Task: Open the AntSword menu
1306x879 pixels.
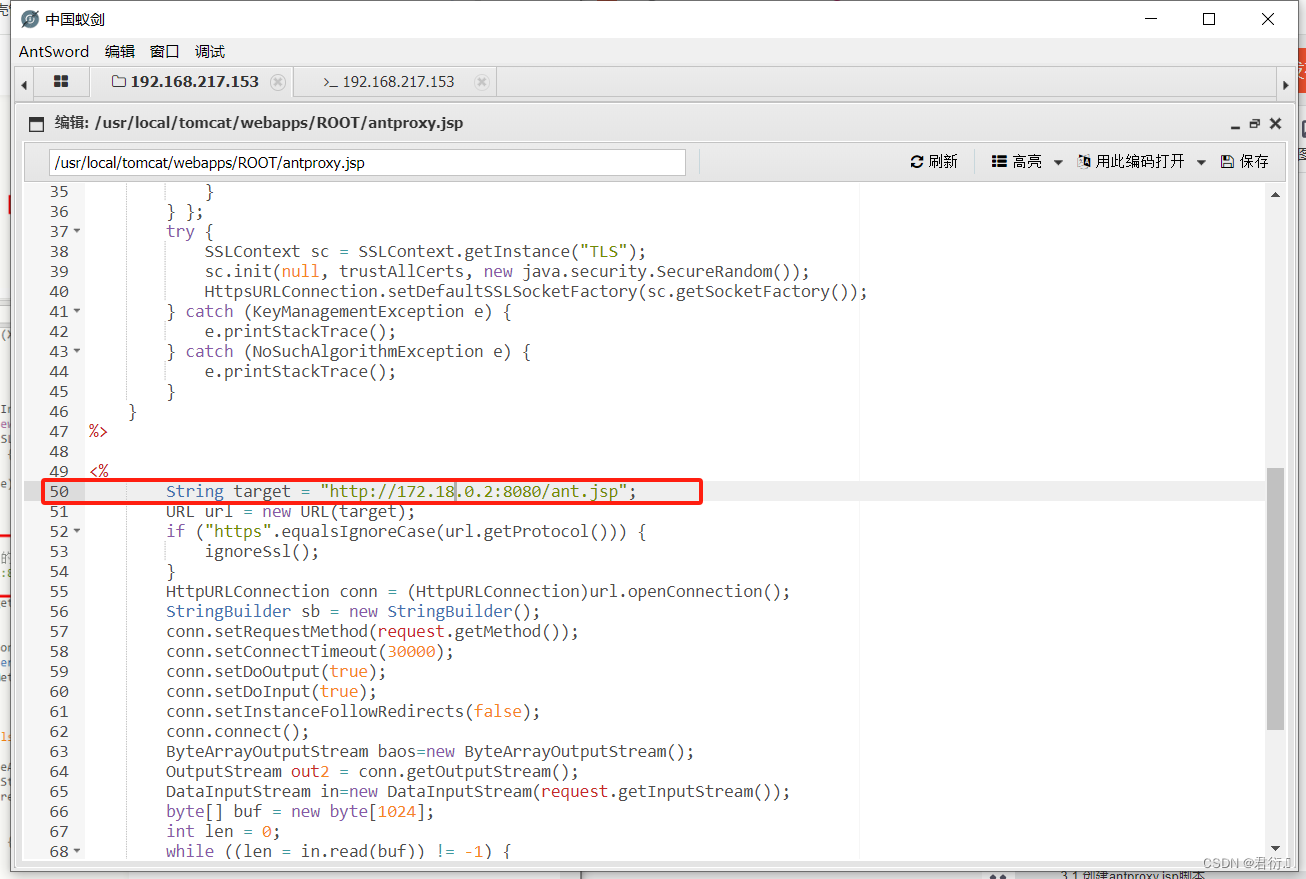Action: click(x=54, y=52)
